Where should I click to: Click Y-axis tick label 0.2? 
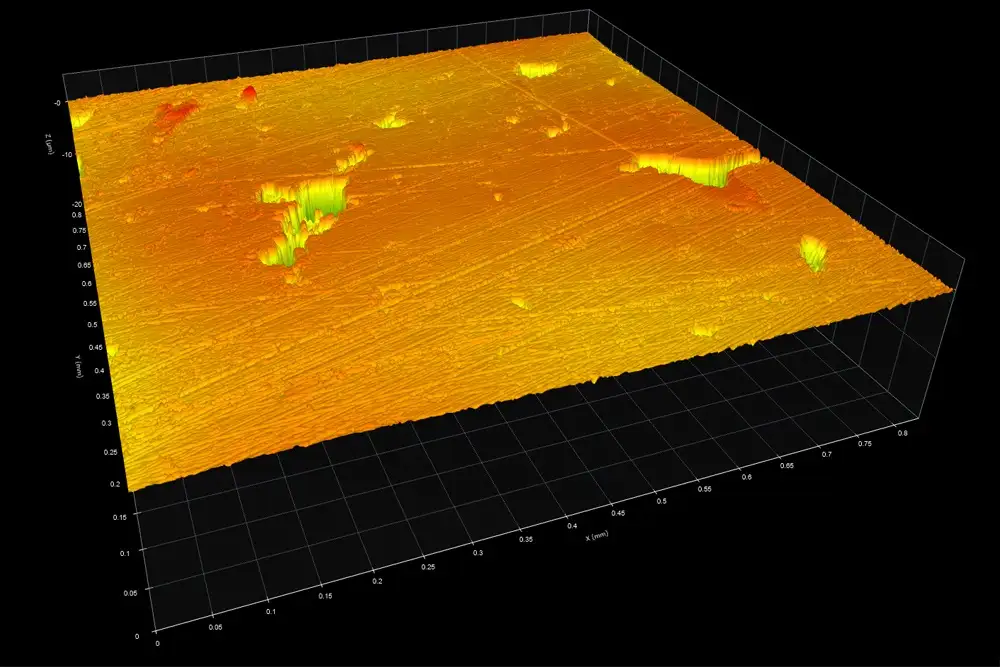tap(115, 484)
